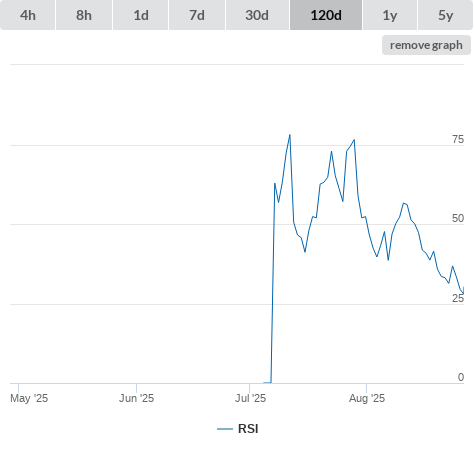Click the 25 value axis label
This screenshot has height=455, width=474.
[x=458, y=298]
